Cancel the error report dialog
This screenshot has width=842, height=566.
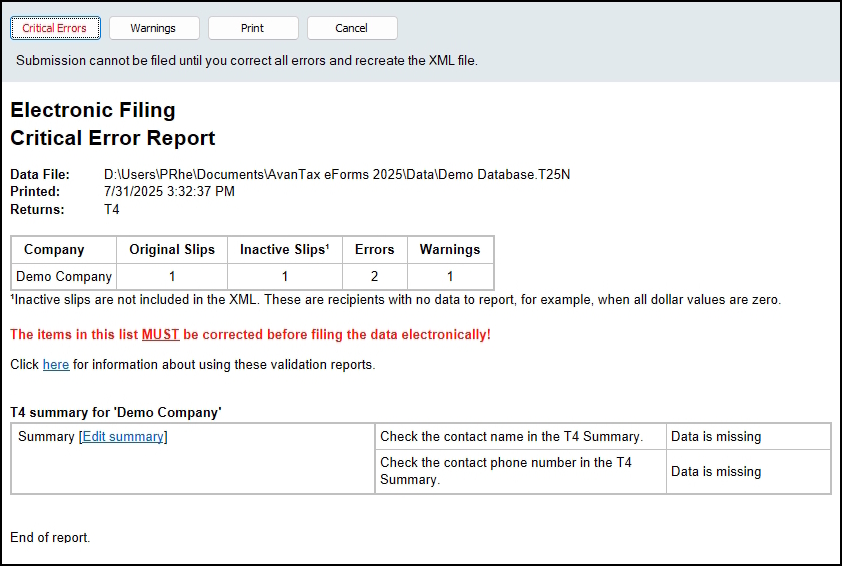[x=351, y=28]
